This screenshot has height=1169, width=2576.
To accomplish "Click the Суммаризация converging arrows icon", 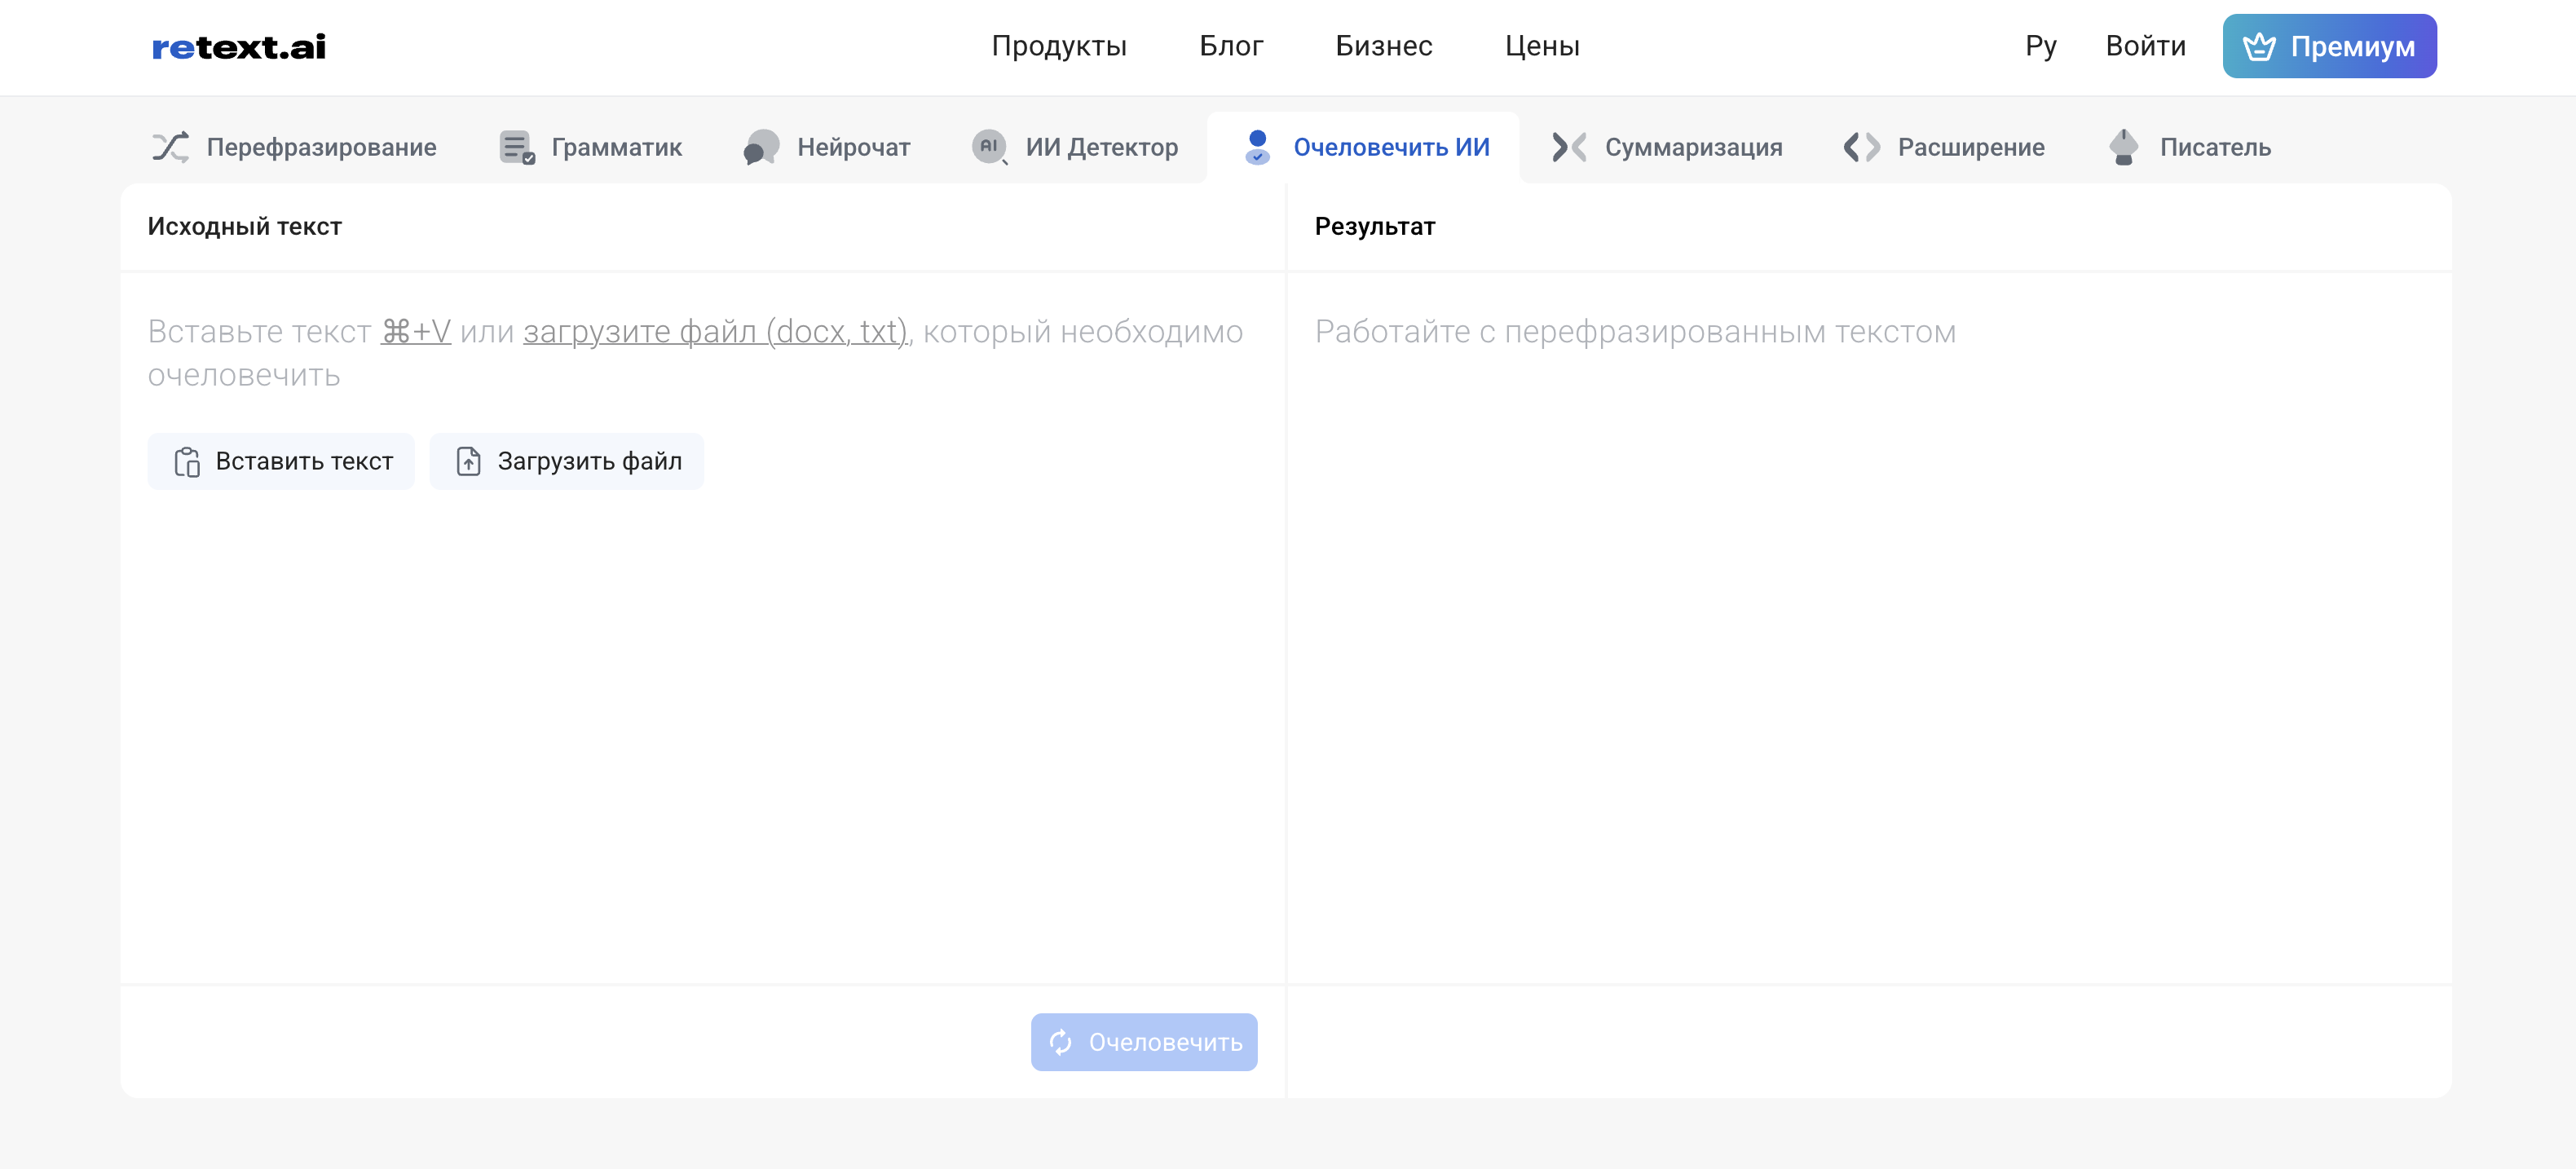I will click(x=1569, y=147).
